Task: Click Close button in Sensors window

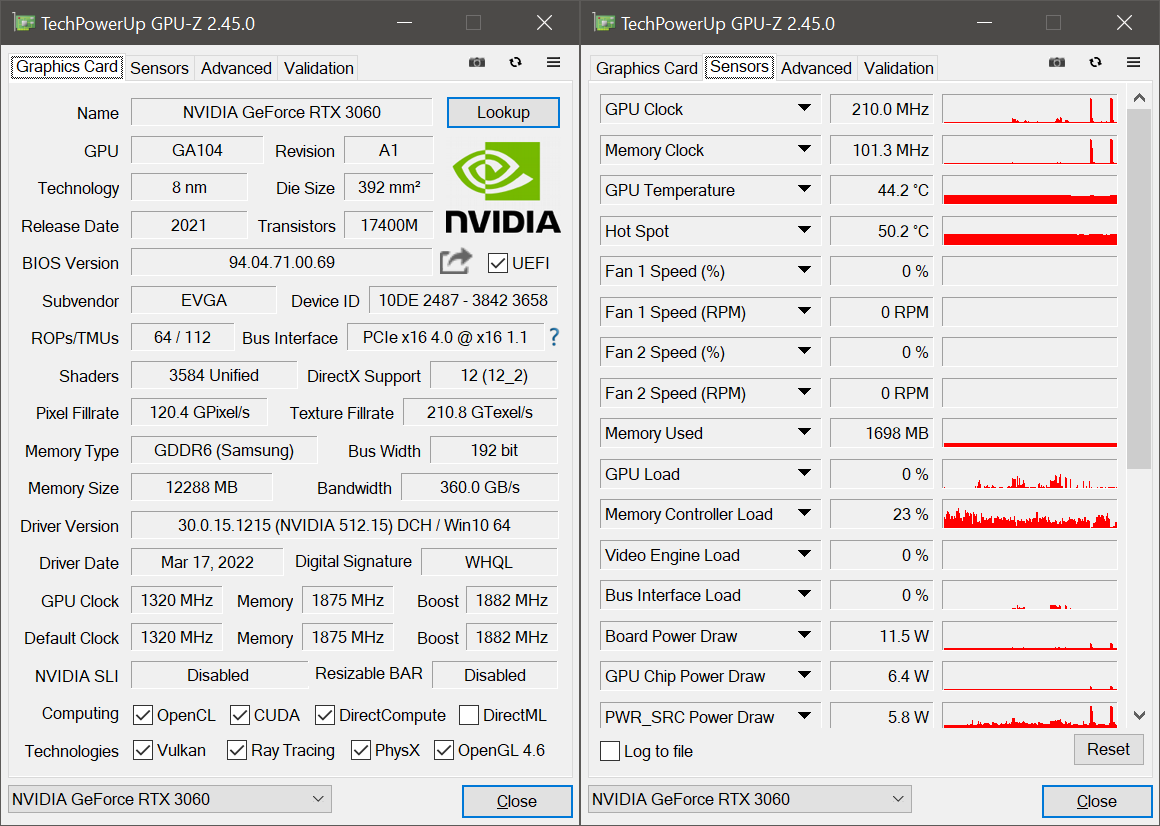Action: point(1097,802)
